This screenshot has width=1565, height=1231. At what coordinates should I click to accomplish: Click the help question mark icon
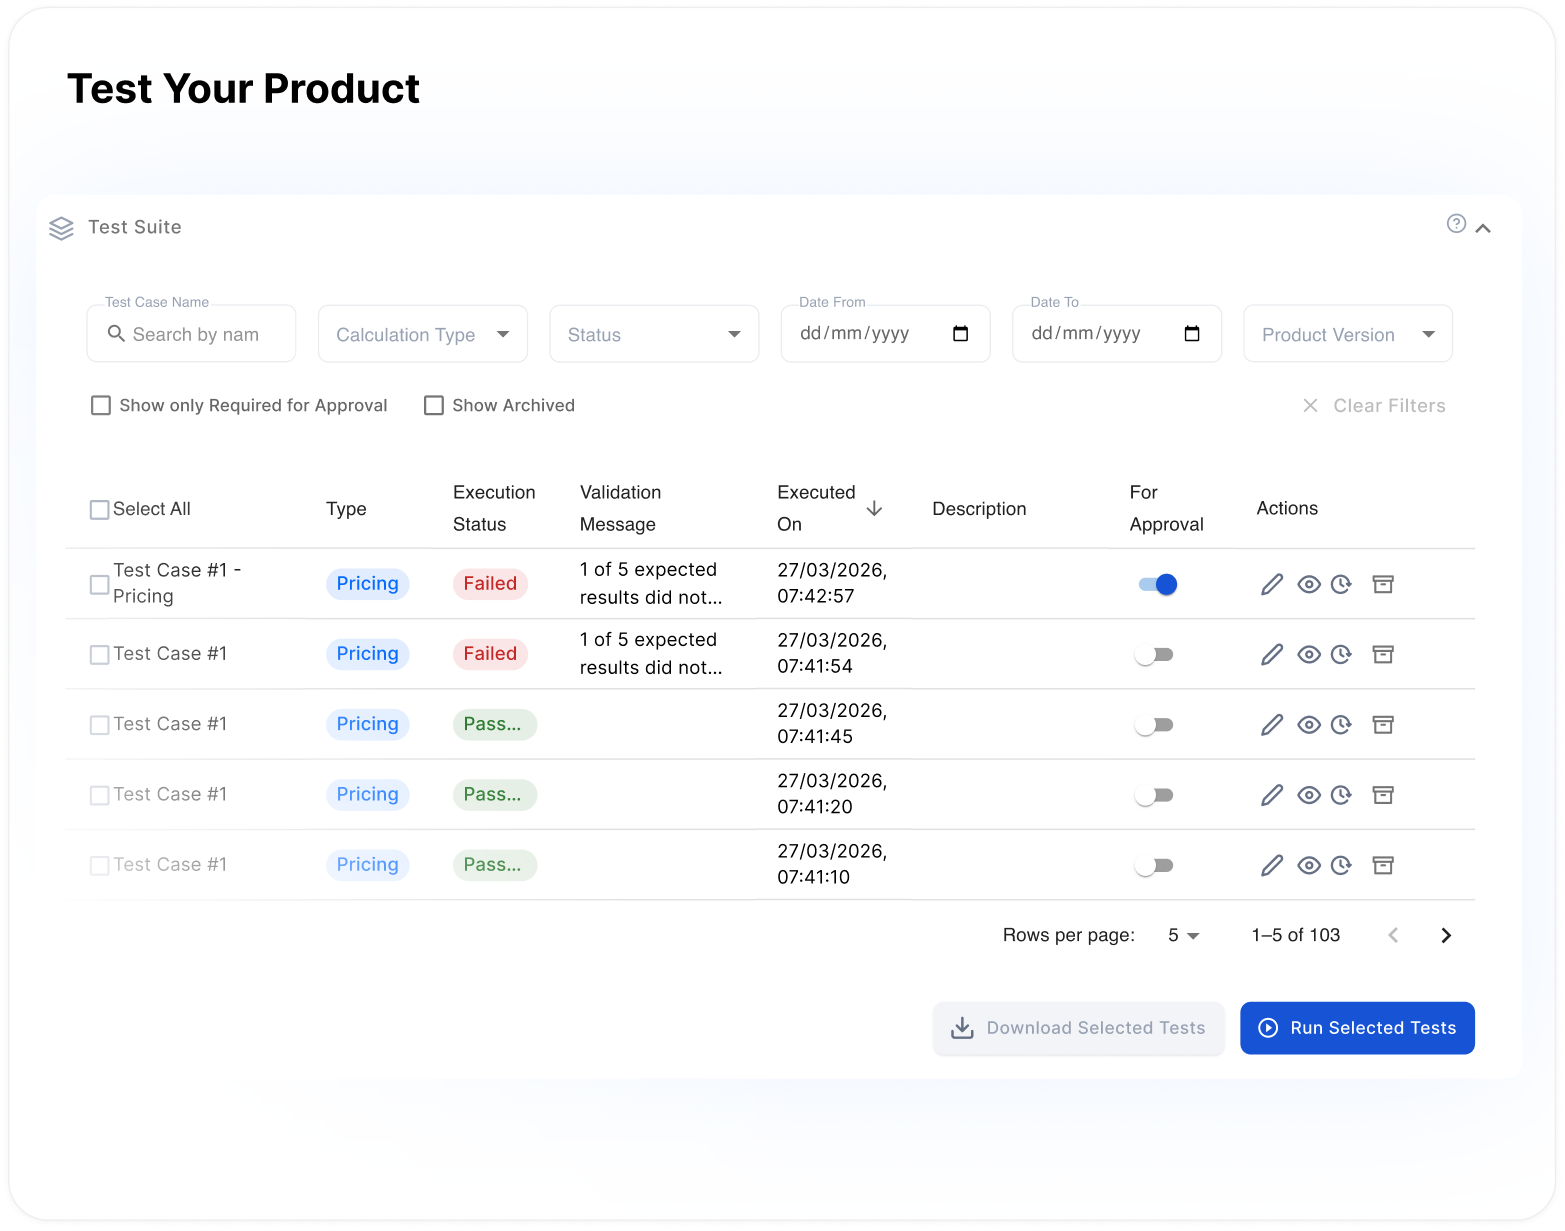pos(1456,224)
